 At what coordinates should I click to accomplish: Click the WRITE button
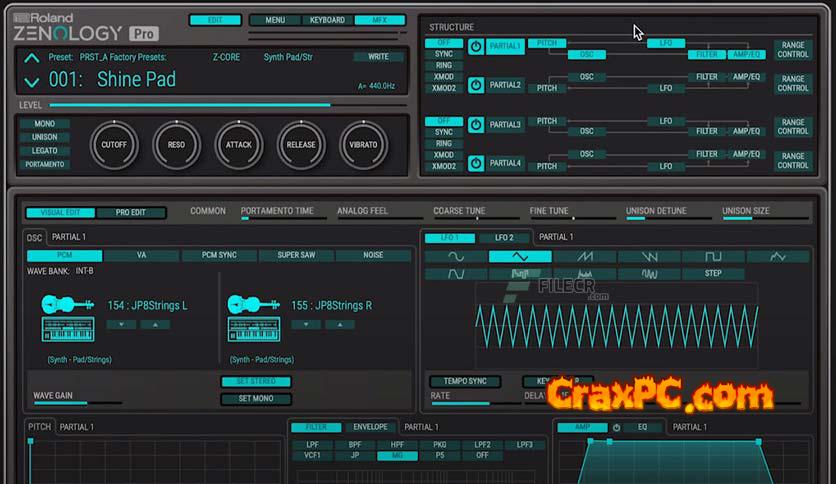378,57
